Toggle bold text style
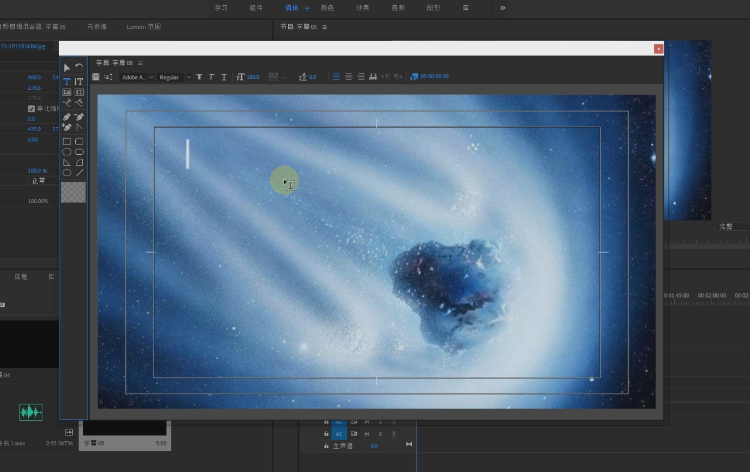 point(199,77)
